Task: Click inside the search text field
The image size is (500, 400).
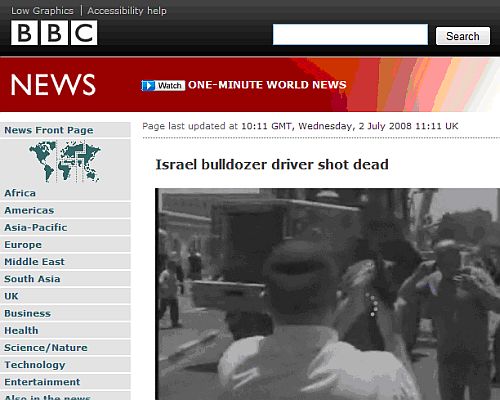Action: point(350,34)
